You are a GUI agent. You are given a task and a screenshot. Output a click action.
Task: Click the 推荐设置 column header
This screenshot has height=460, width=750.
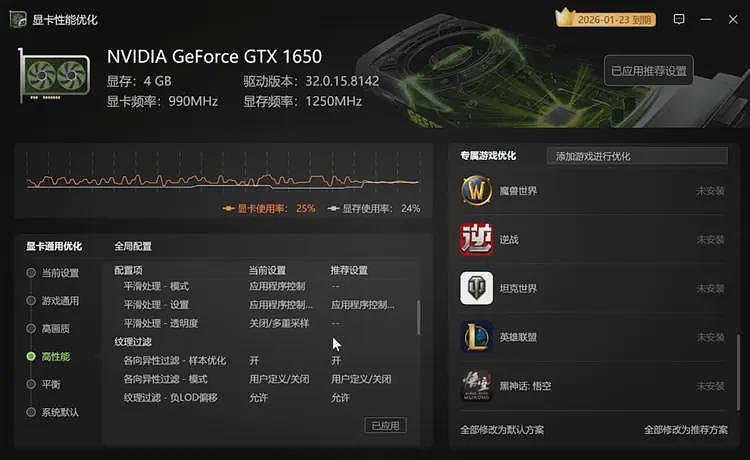point(349,270)
